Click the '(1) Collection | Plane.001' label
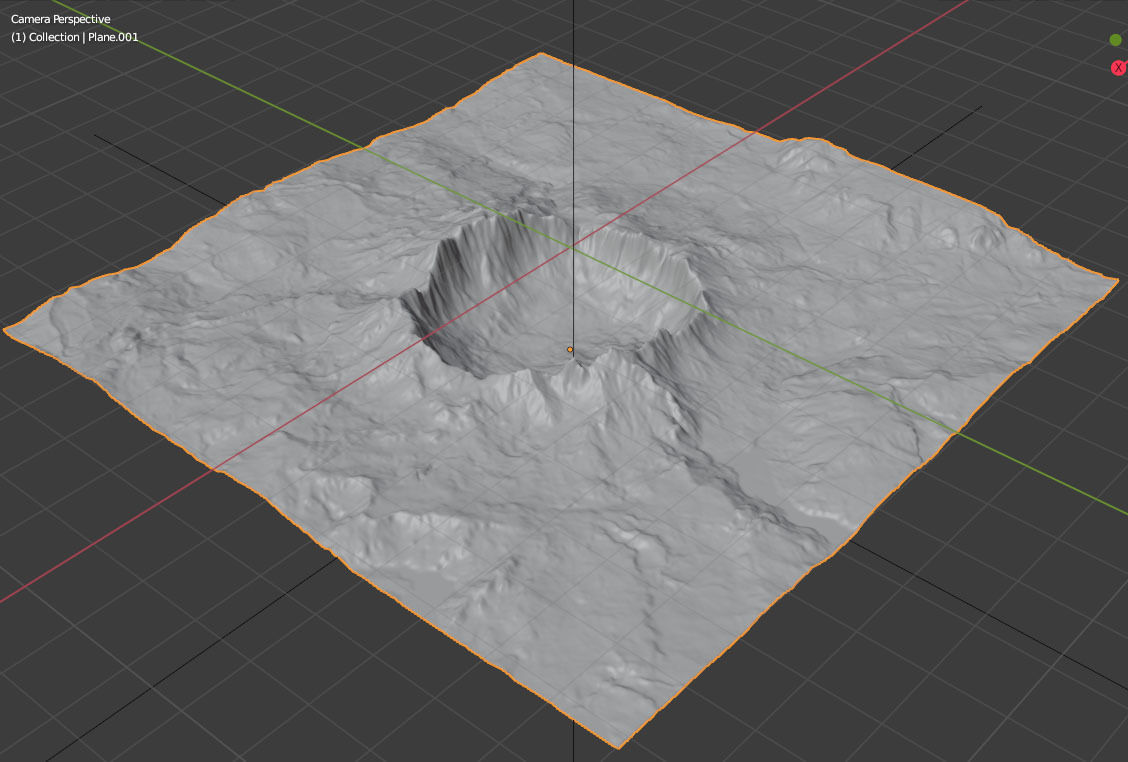Image resolution: width=1128 pixels, height=762 pixels. click(75, 37)
